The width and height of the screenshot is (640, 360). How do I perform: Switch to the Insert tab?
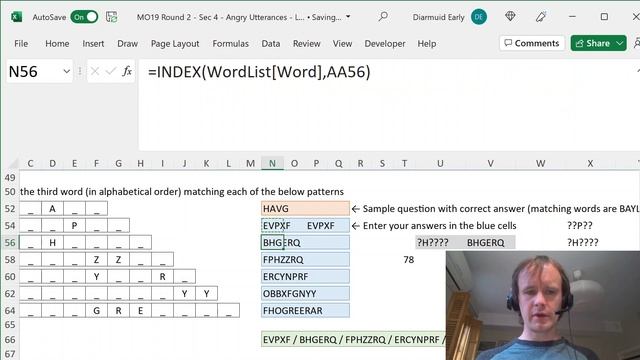pyautogui.click(x=93, y=43)
